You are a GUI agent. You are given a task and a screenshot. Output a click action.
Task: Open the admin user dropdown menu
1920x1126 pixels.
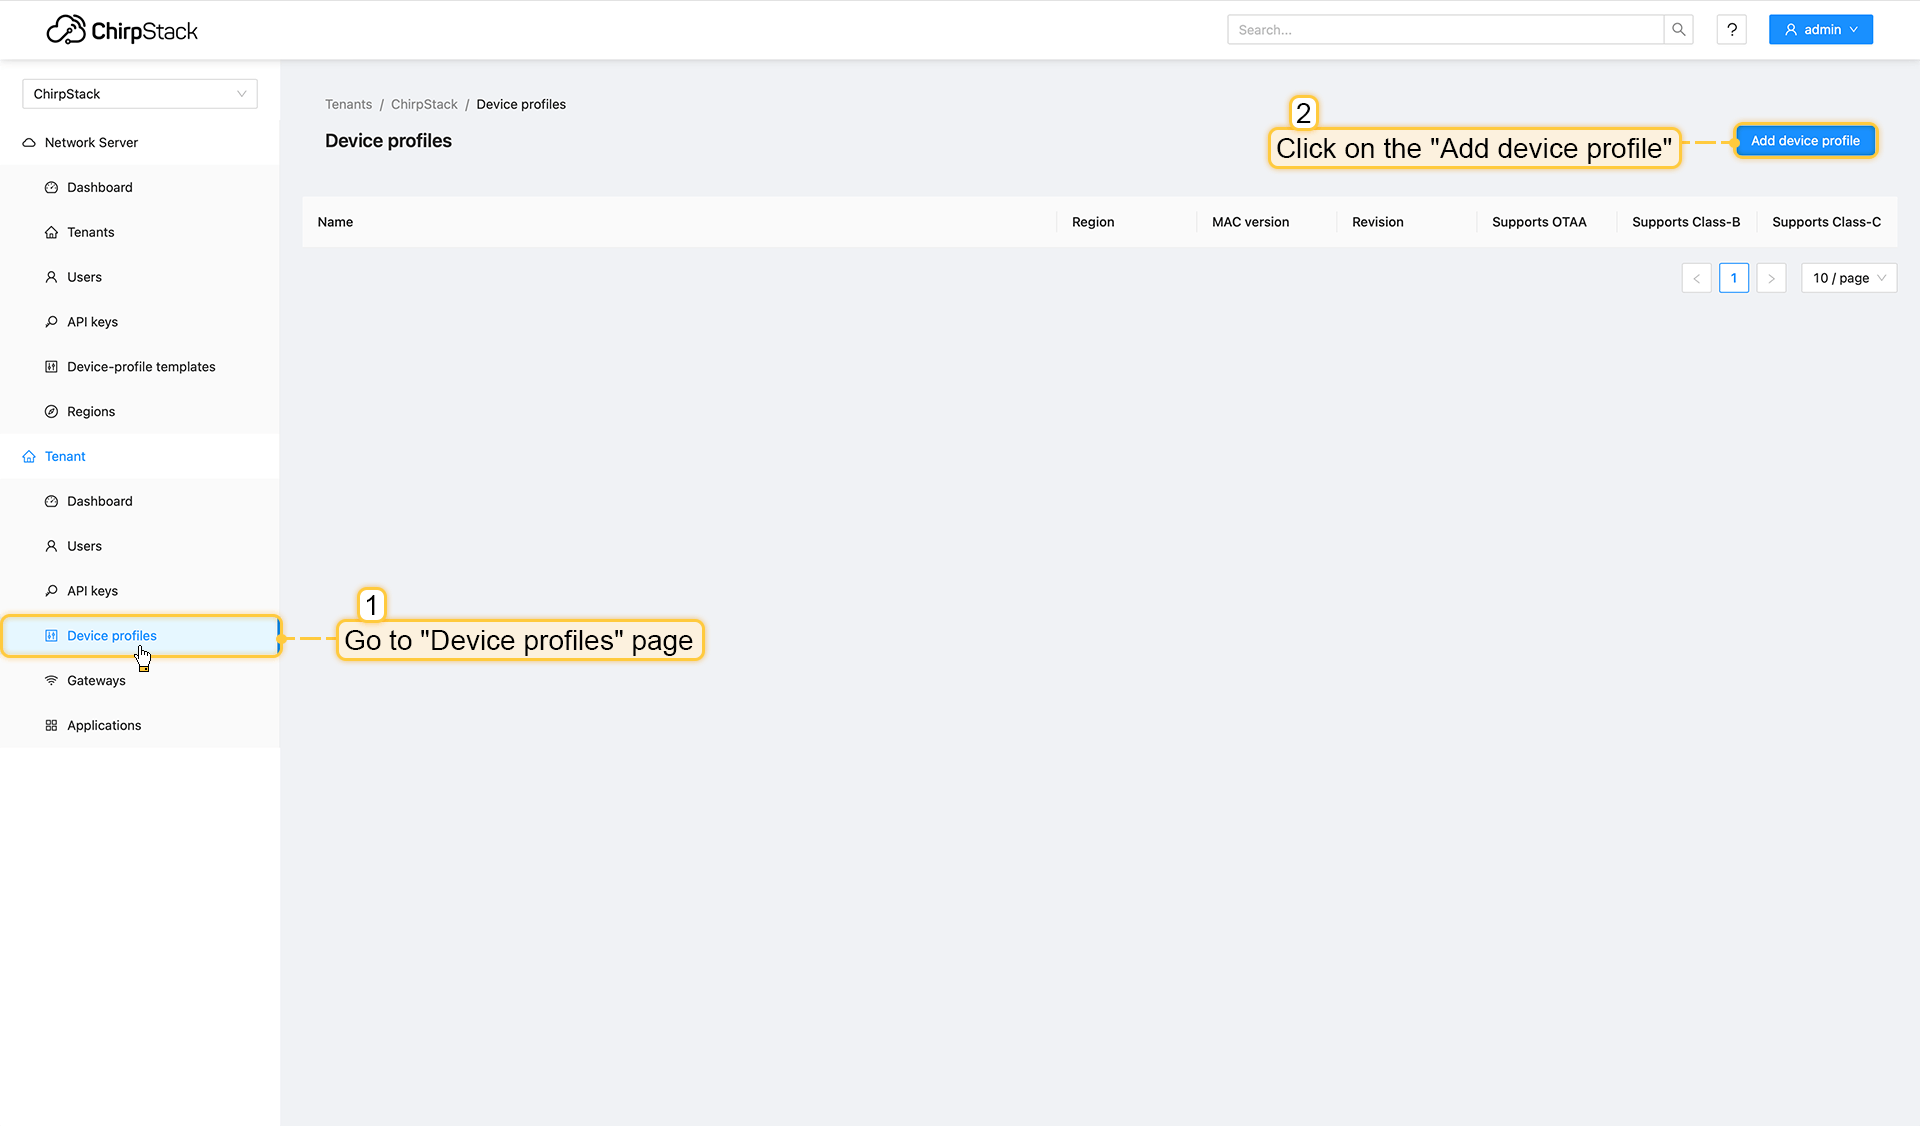coord(1820,30)
